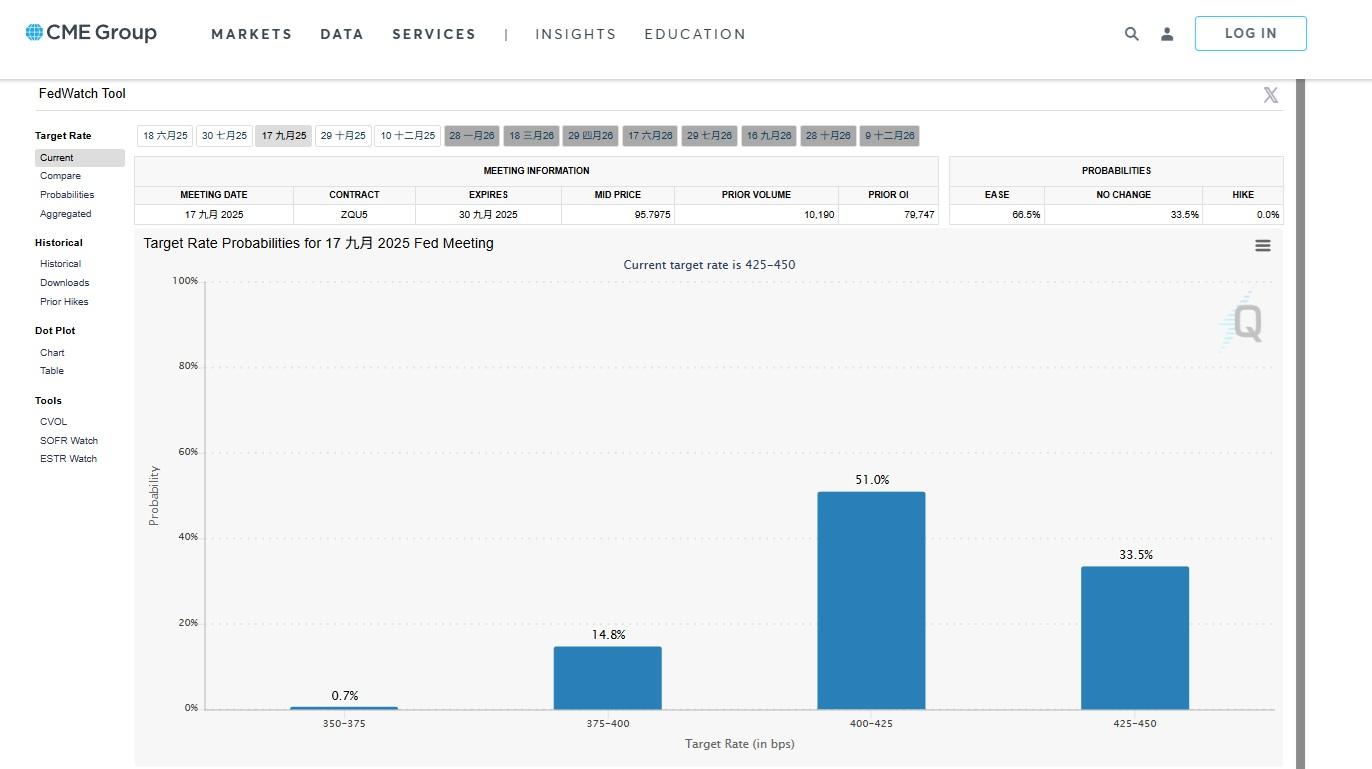Click the Q watermark logo on chart
Screen dimensions: 1372x769
1243,322
